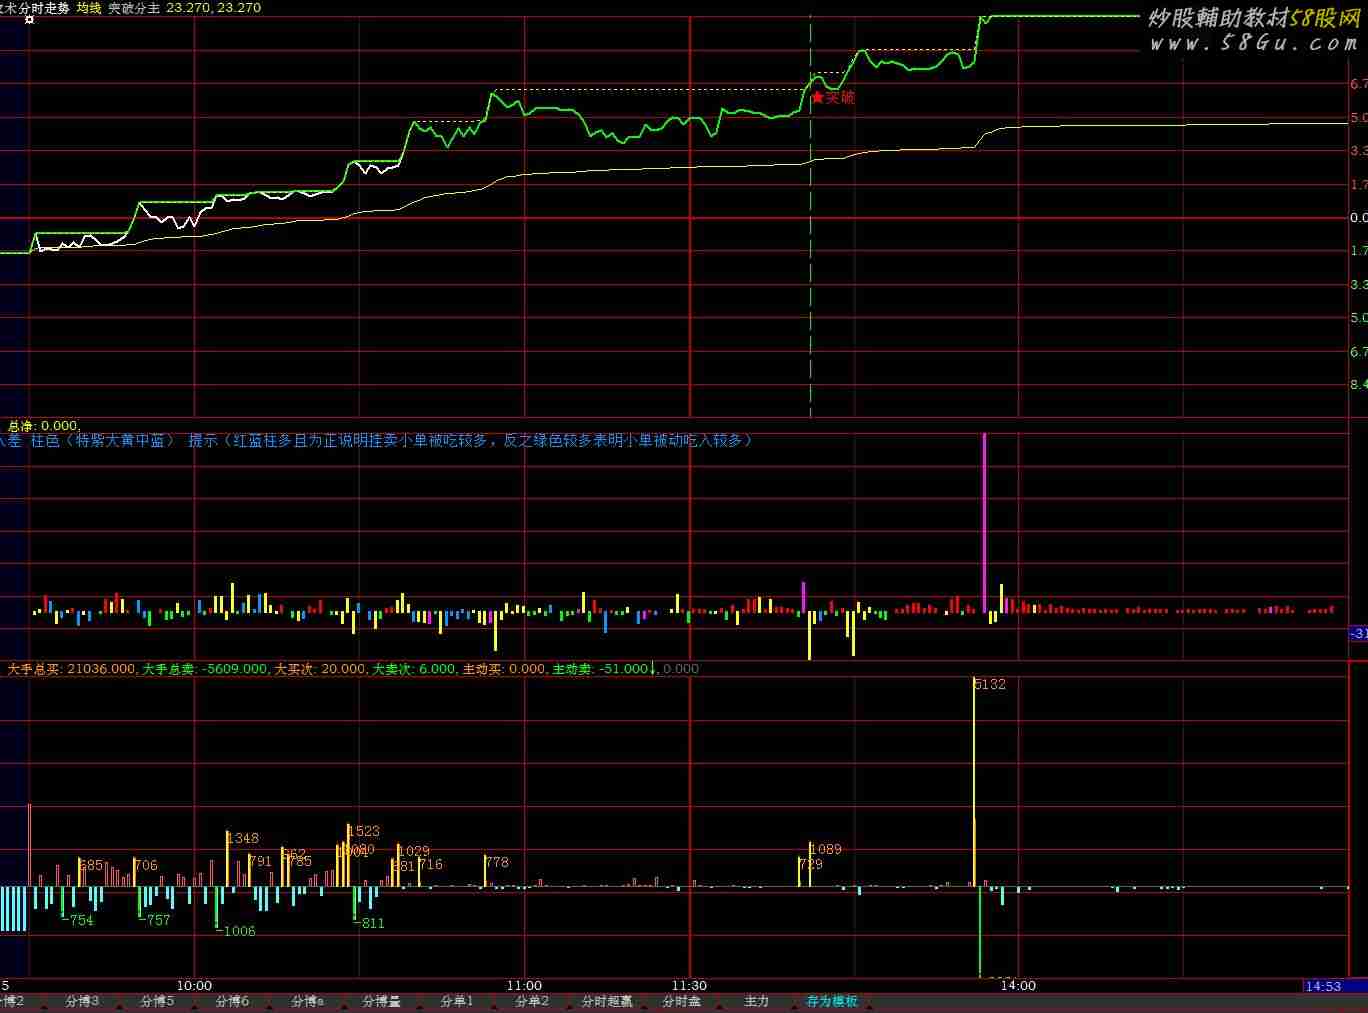The width and height of the screenshot is (1368, 1013).
Task: Click the 1089 volume bar label
Action: pyautogui.click(x=825, y=849)
